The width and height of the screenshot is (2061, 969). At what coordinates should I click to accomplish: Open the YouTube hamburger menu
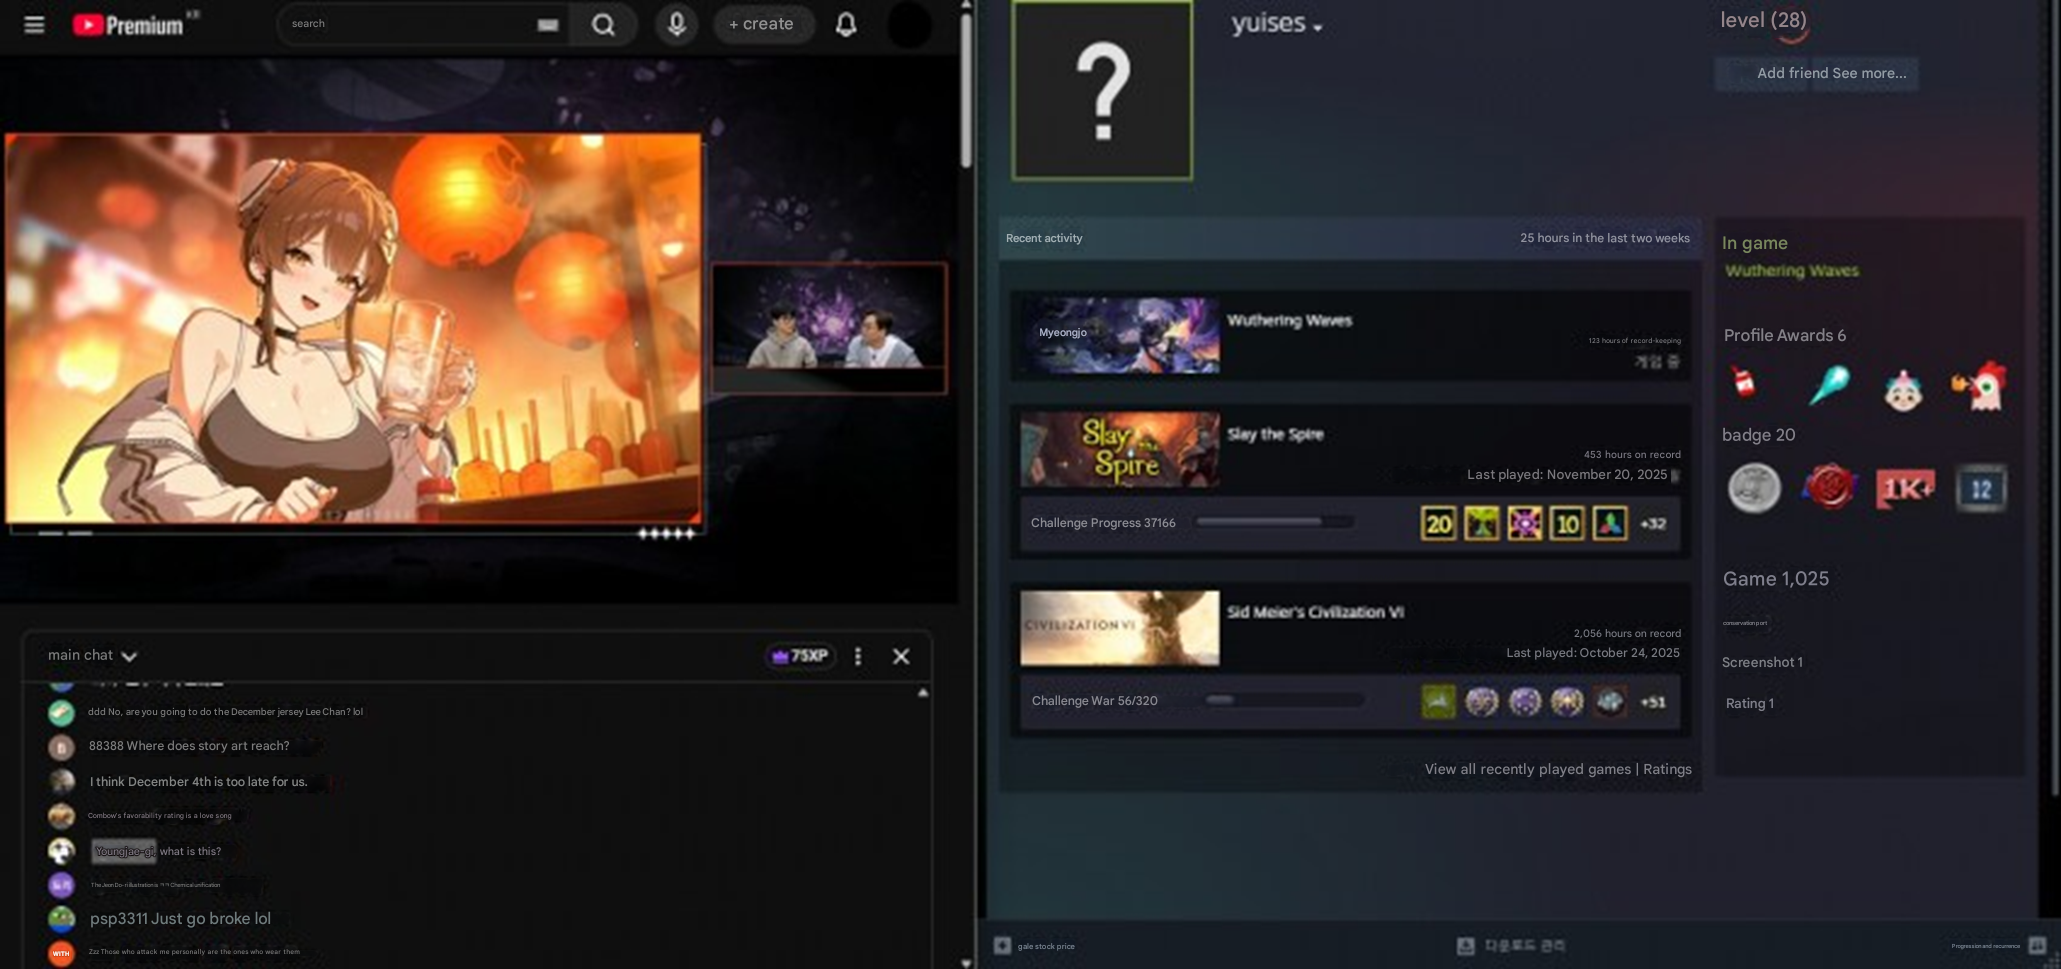coord(34,24)
